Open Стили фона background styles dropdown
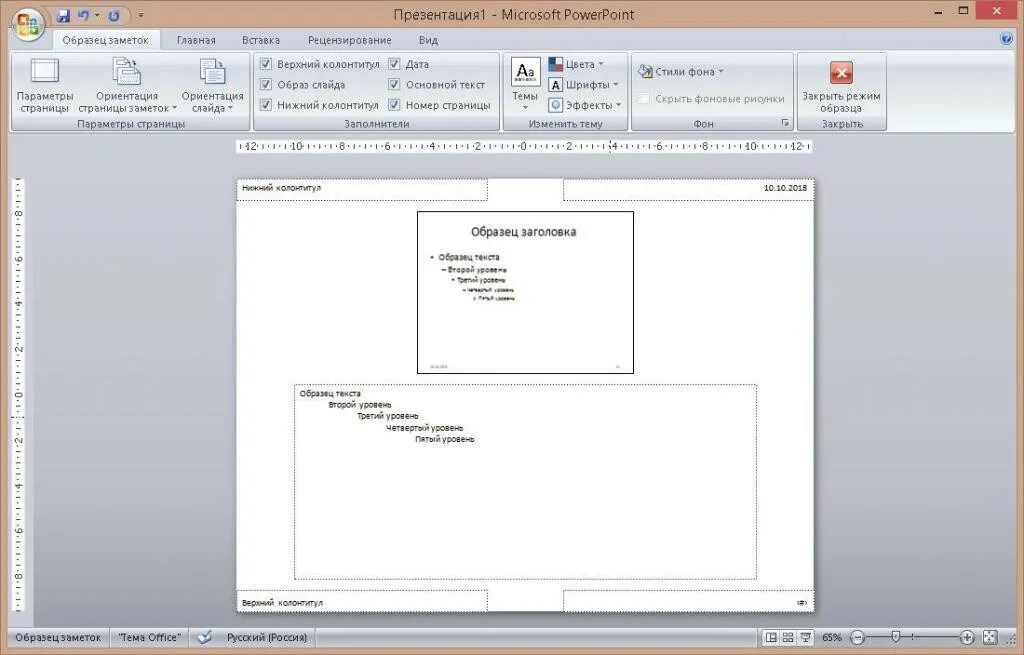 tap(681, 71)
